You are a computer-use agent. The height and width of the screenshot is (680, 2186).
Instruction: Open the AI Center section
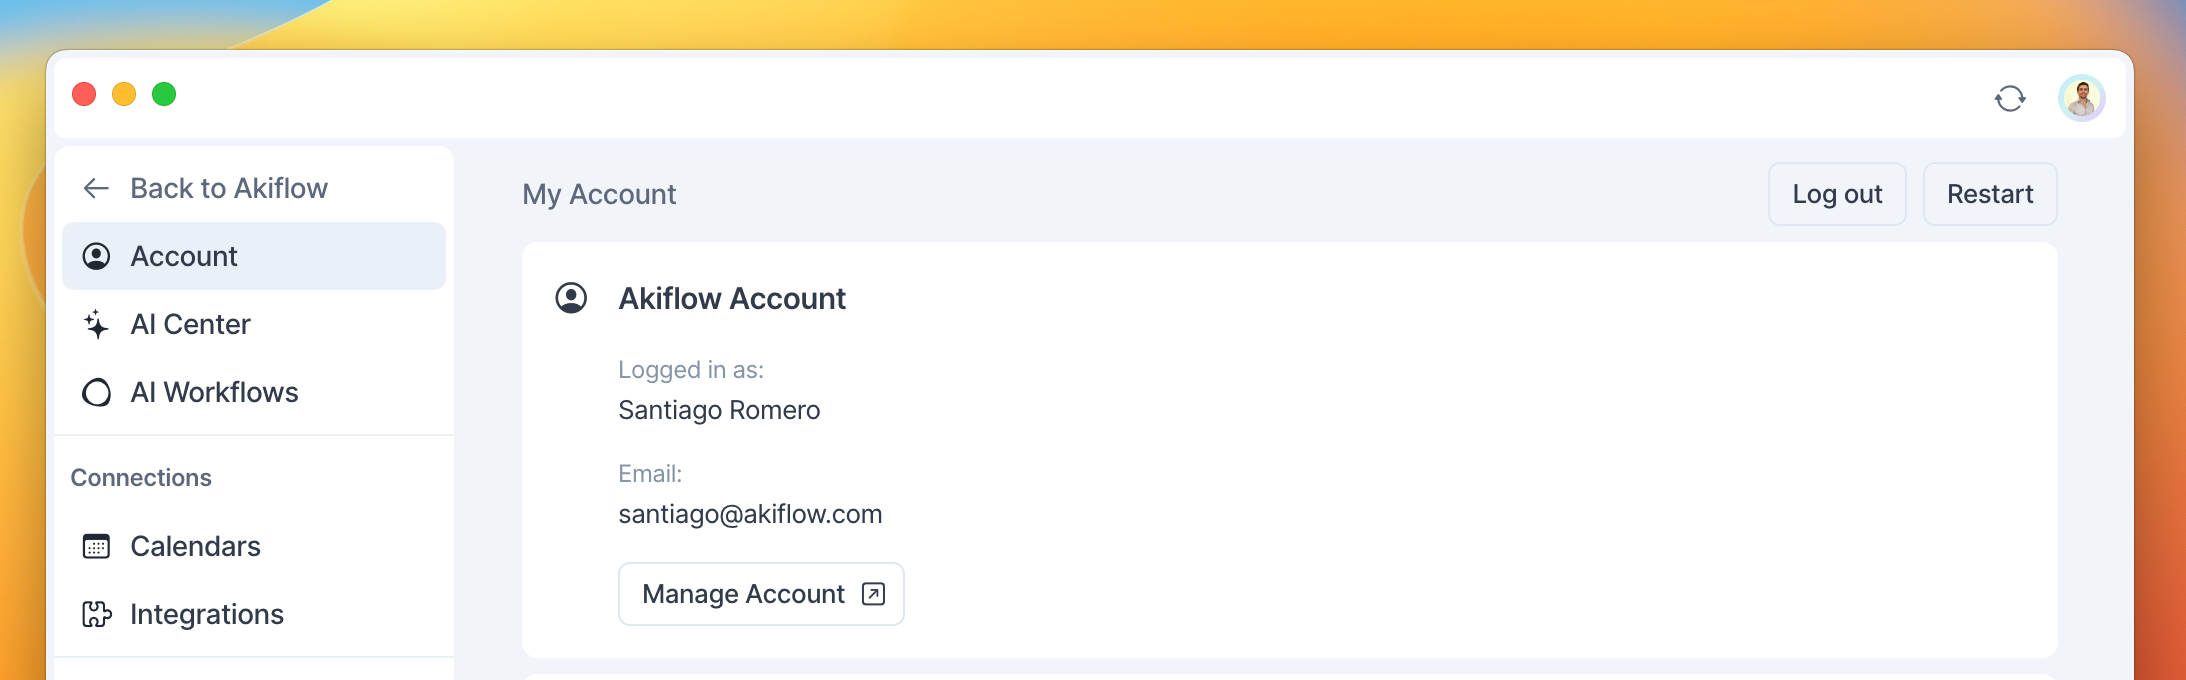190,324
